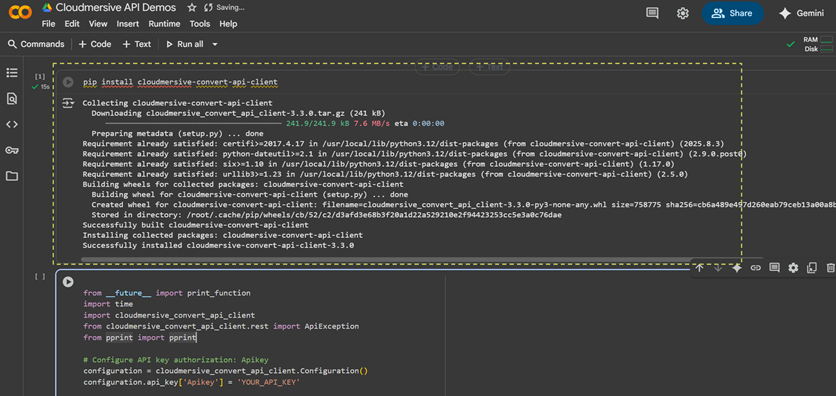Move the cell down
Screen dimensions: 836x396
718,268
